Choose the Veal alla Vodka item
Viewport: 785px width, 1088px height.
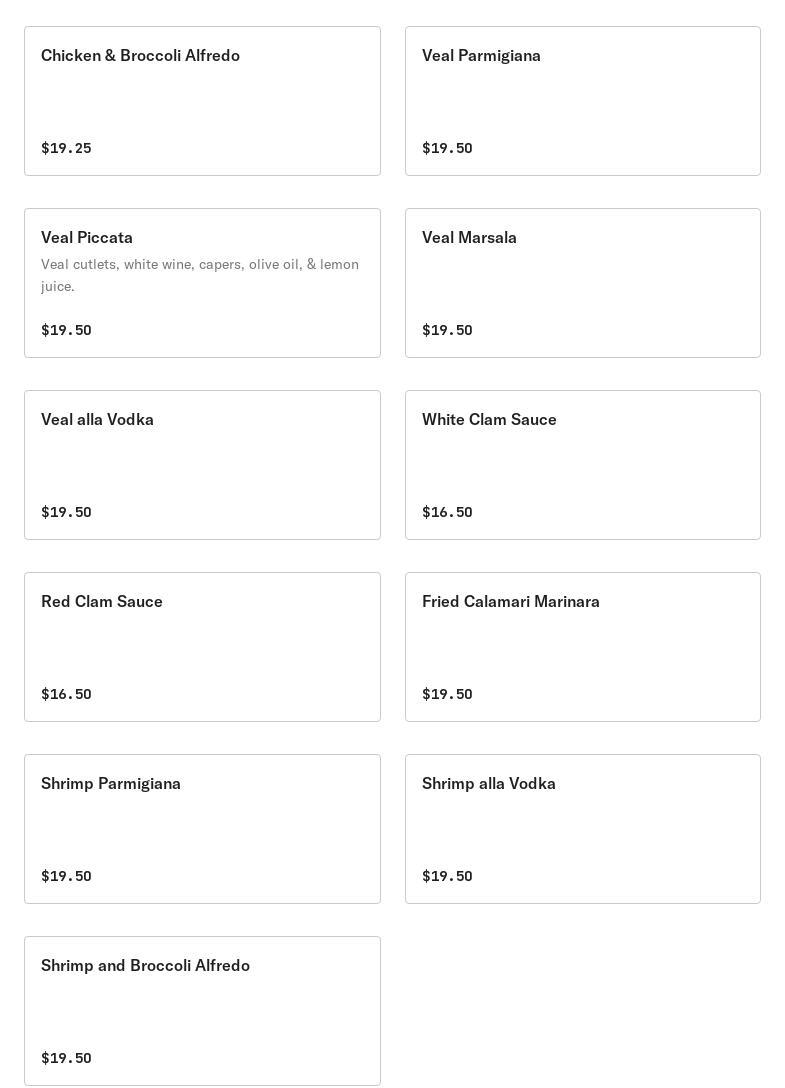(202, 465)
